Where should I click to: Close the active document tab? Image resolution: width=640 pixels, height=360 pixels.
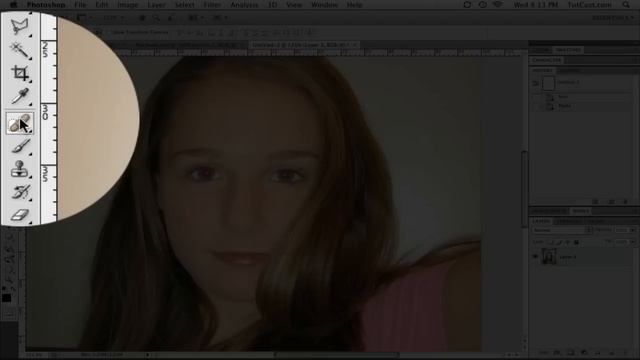click(355, 44)
